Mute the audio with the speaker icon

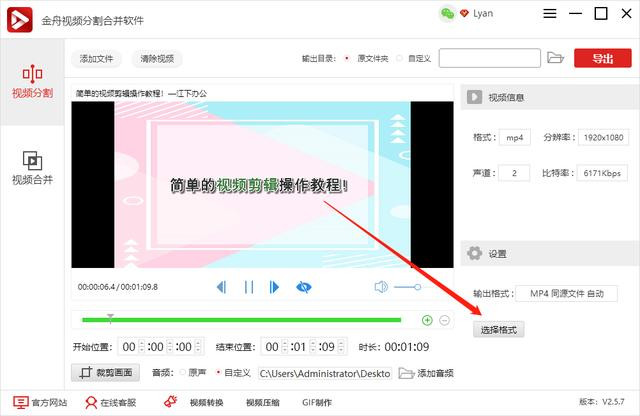click(381, 287)
